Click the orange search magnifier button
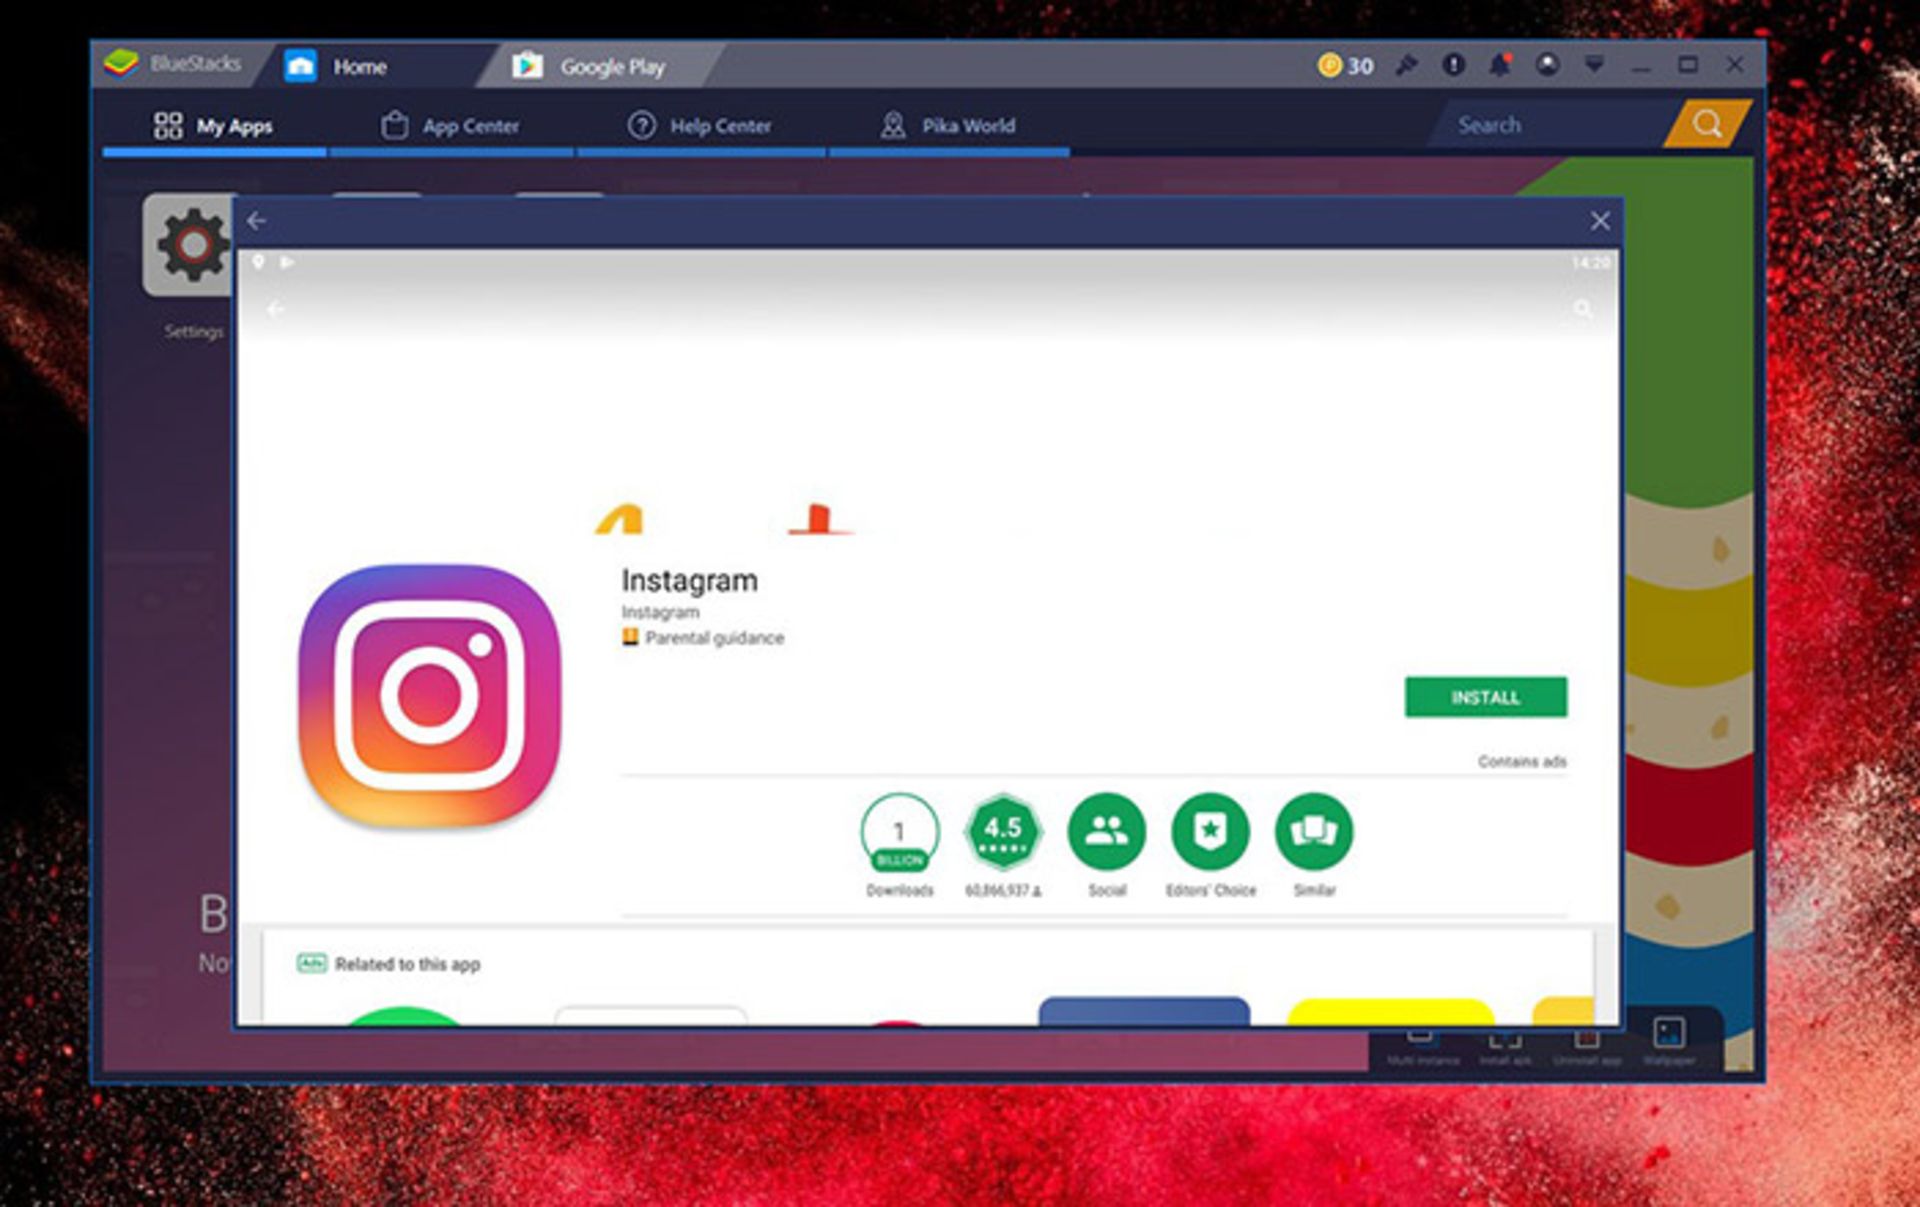This screenshot has width=1920, height=1207. coord(1707,124)
